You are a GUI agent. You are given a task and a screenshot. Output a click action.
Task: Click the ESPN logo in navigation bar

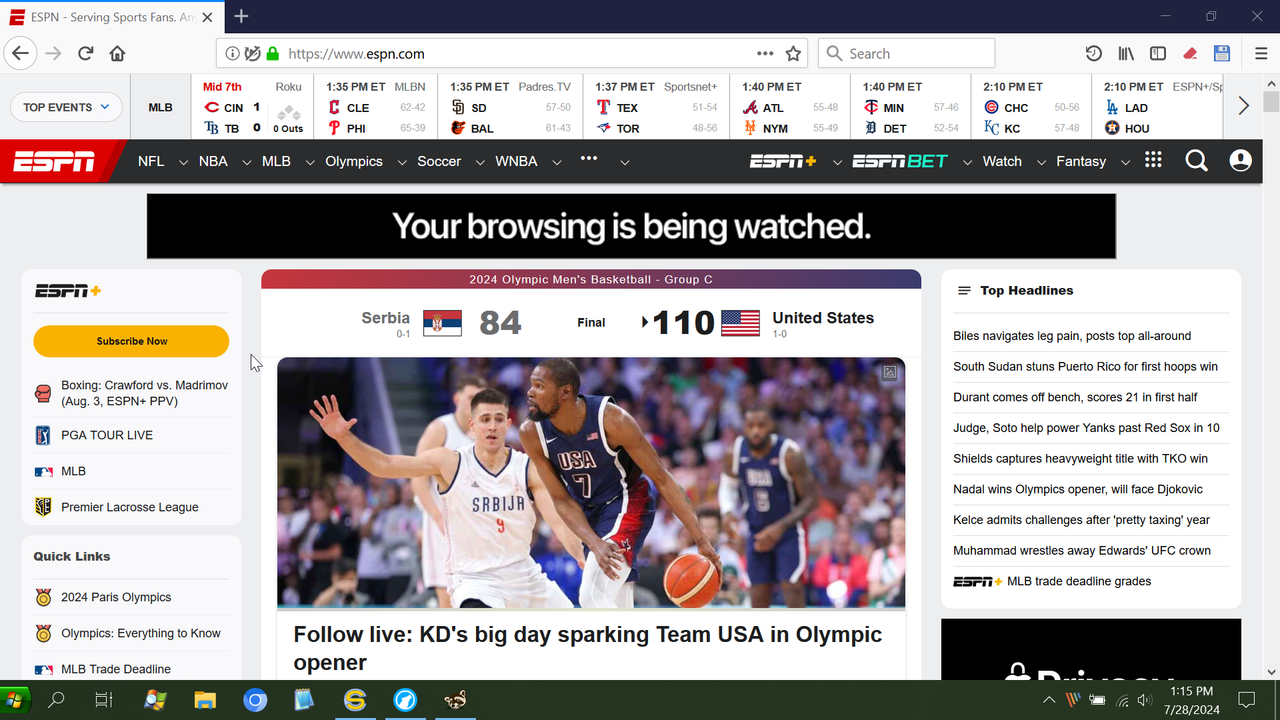[x=54, y=161]
